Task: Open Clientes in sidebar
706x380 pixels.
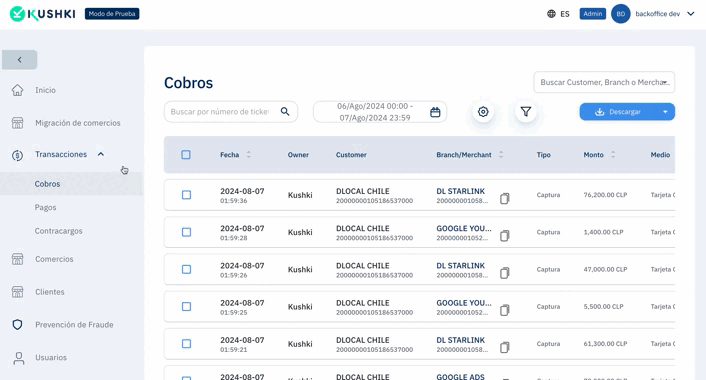Action: coord(50,292)
